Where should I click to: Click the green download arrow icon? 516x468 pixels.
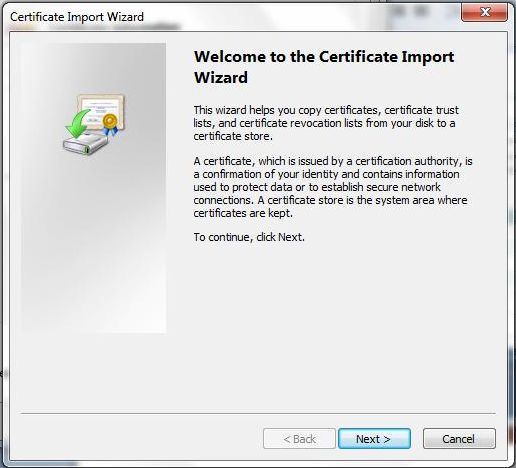point(78,123)
